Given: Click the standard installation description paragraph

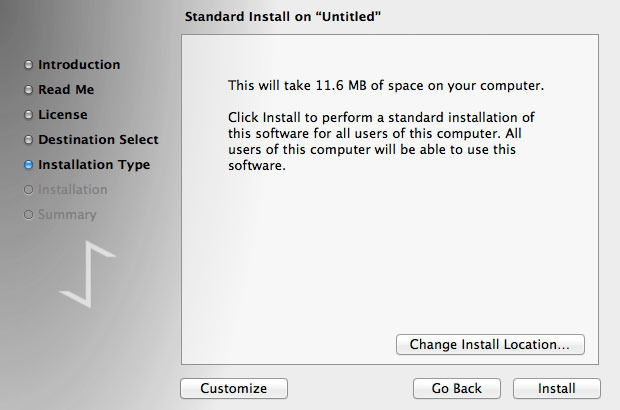Looking at the screenshot, I should 378,143.
